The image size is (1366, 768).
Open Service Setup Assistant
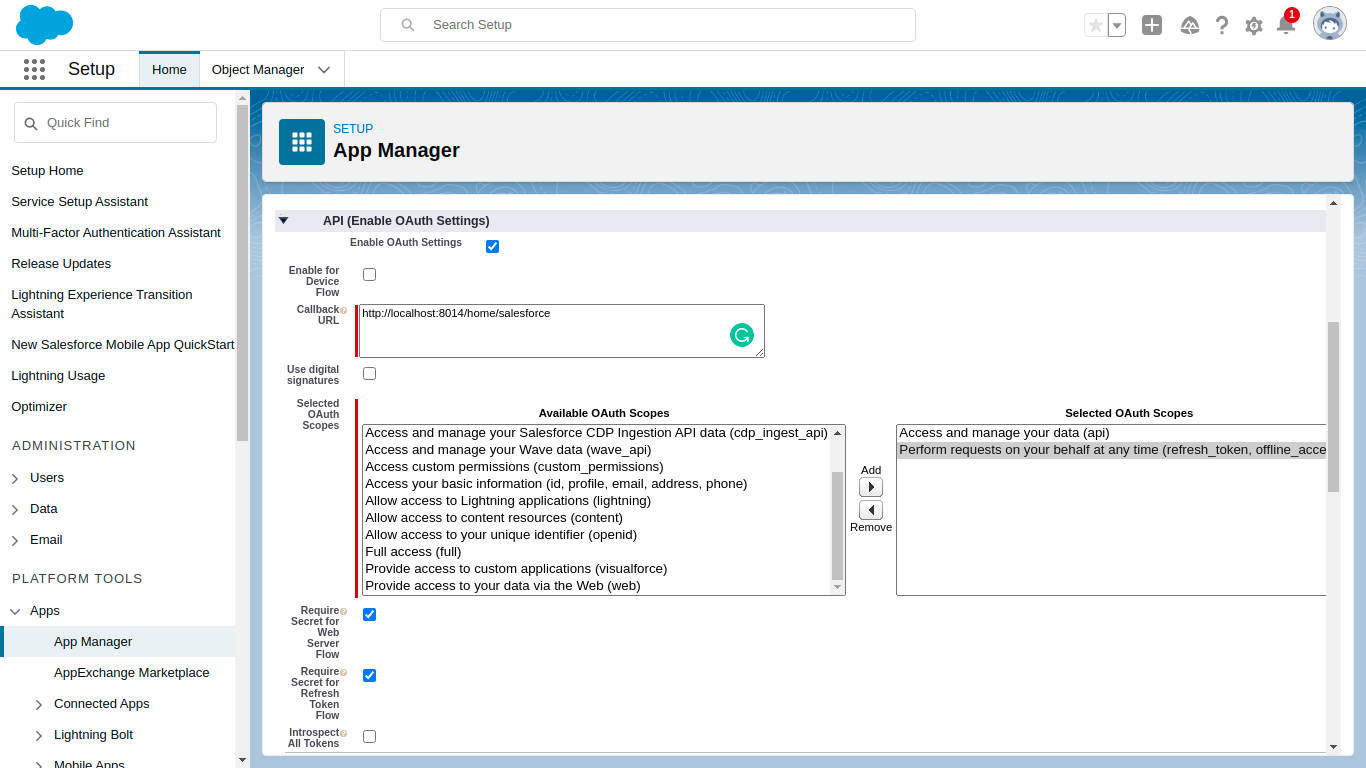(79, 202)
